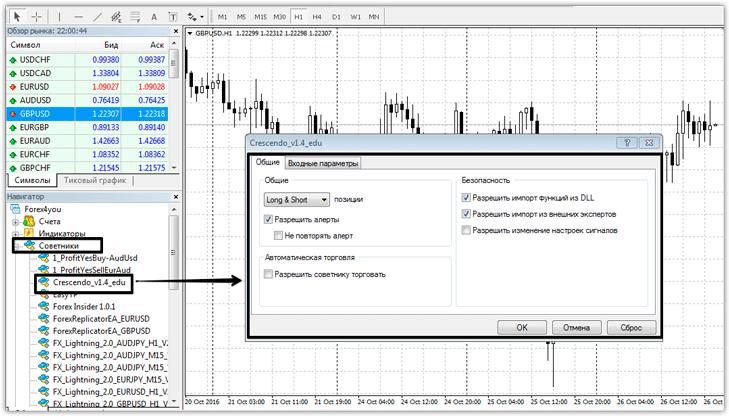Switch to the 'Входные параметры' tab

pyautogui.click(x=323, y=164)
